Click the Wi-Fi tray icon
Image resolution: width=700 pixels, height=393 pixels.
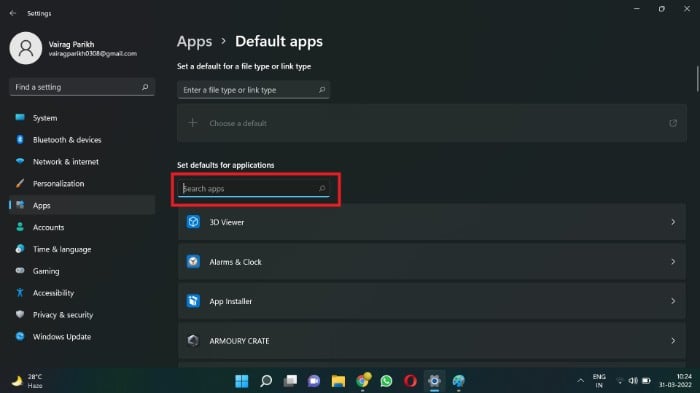pyautogui.click(x=620, y=380)
